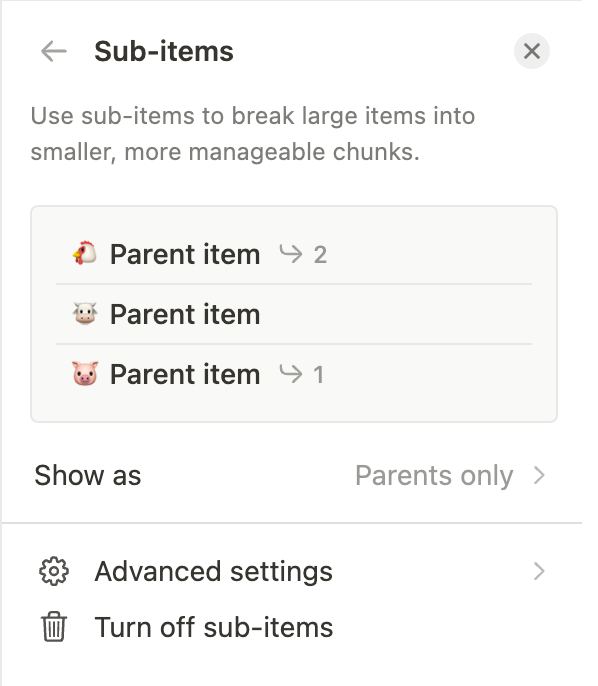Image resolution: width=598 pixels, height=686 pixels.
Task: Select the first Parent item row
Action: click(x=294, y=254)
